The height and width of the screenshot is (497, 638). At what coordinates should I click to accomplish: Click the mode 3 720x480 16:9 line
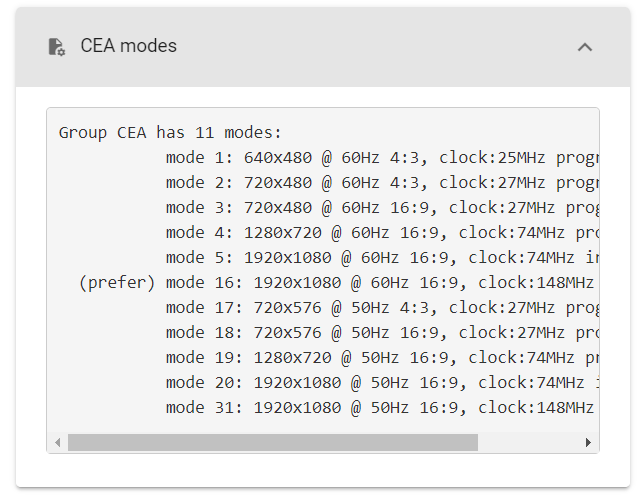coord(382,208)
